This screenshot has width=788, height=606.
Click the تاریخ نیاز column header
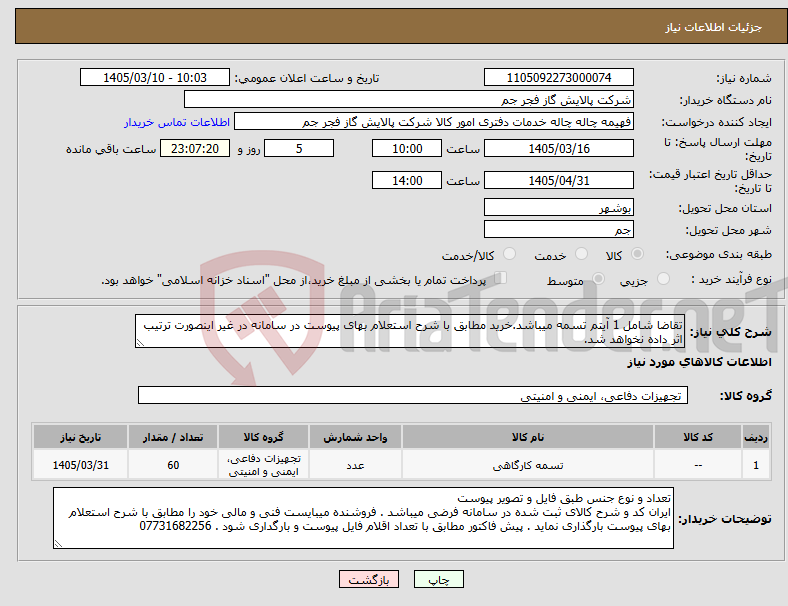[x=80, y=437]
